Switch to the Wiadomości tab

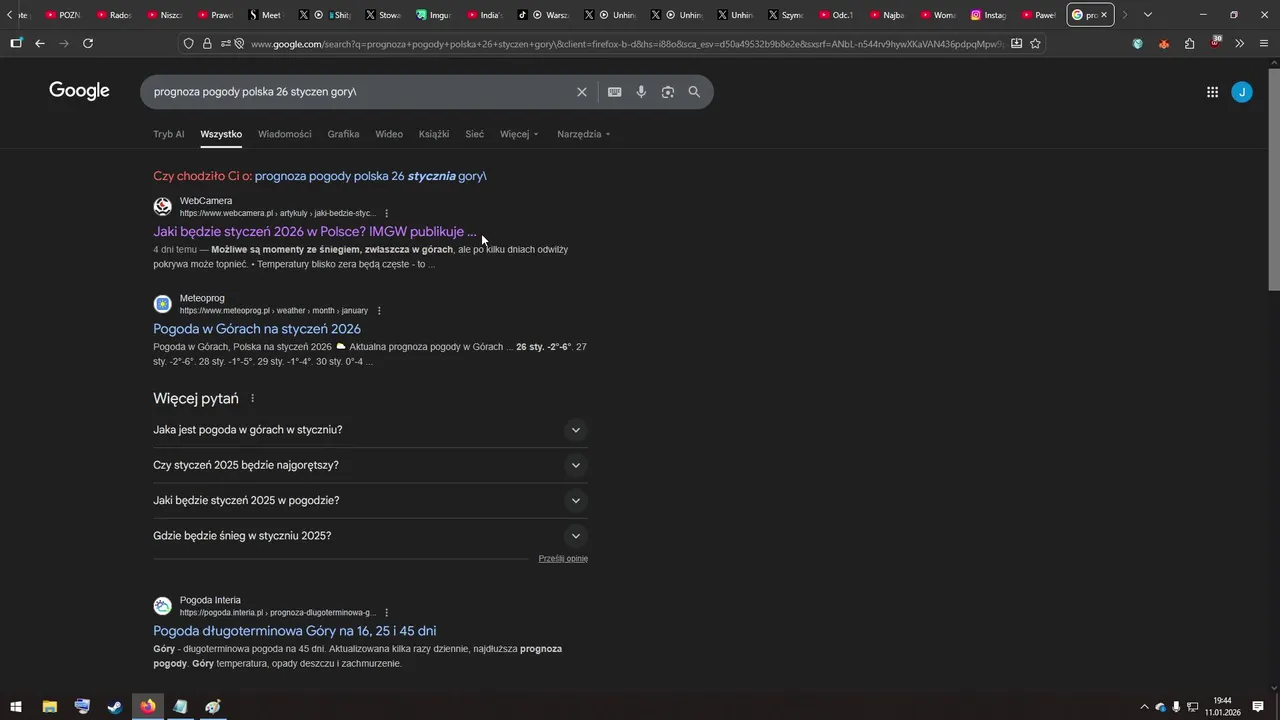[x=284, y=134]
